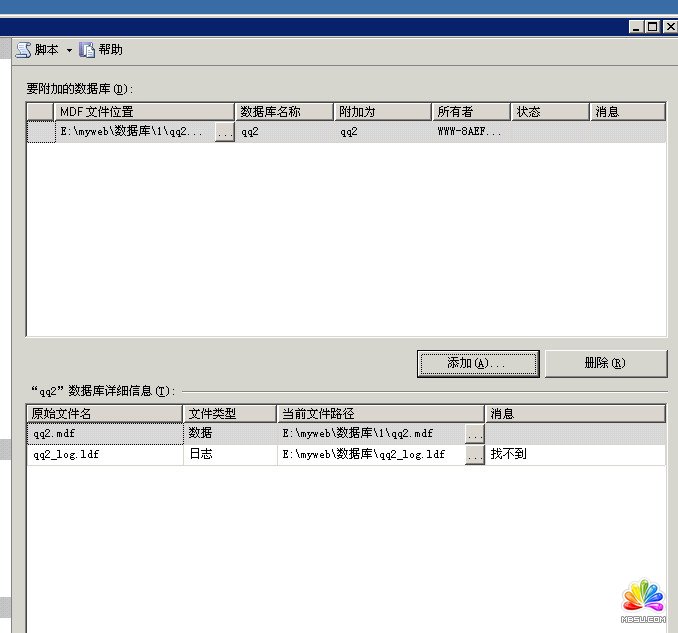The height and width of the screenshot is (633, 678).
Task: Click 所有者 column header
Action: (x=471, y=112)
